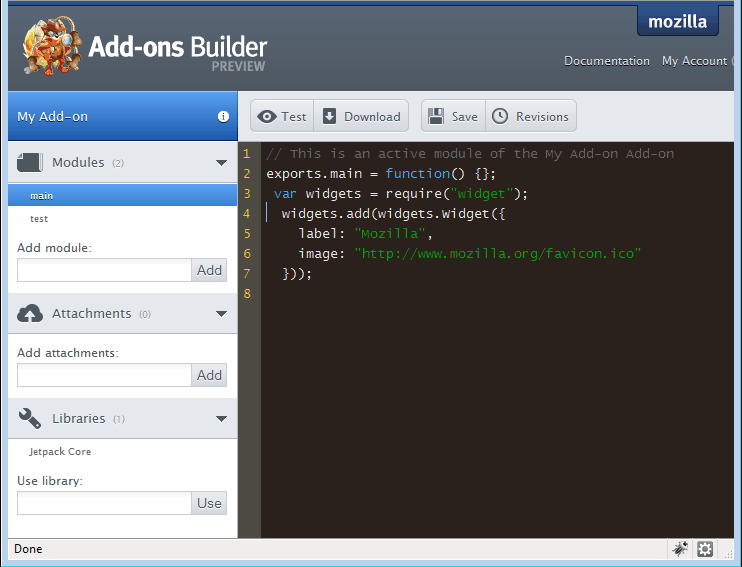Click Add button for new module
742x567 pixels.
pos(209,270)
